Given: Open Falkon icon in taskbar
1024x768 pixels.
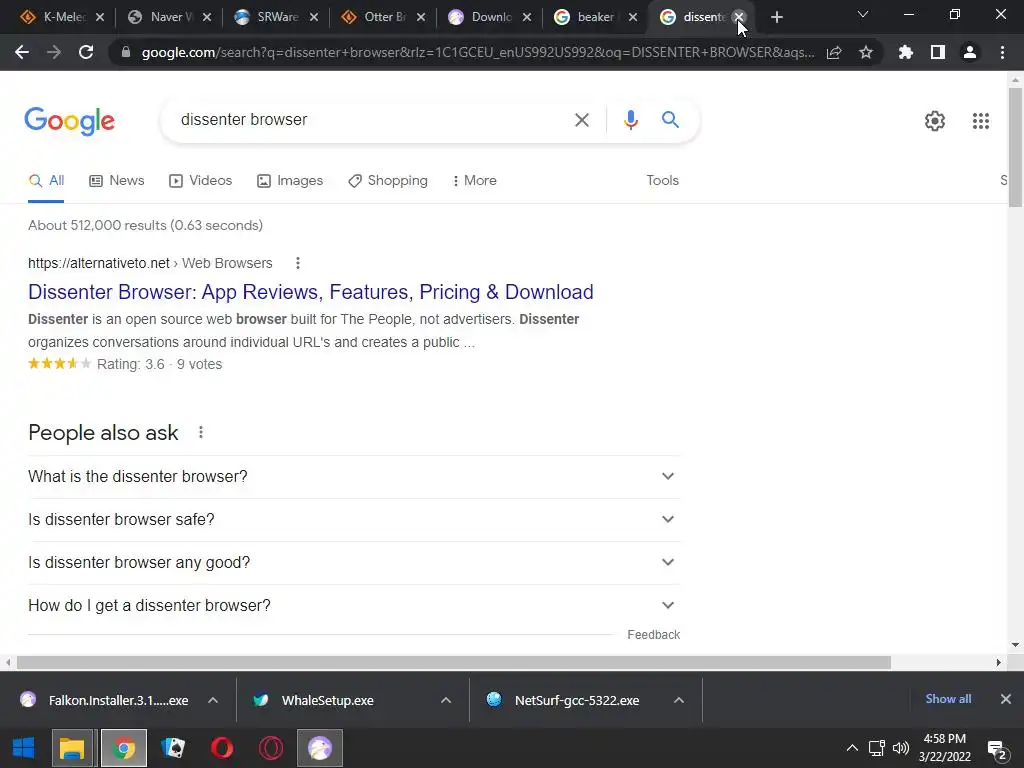Looking at the screenshot, I should tap(320, 748).
